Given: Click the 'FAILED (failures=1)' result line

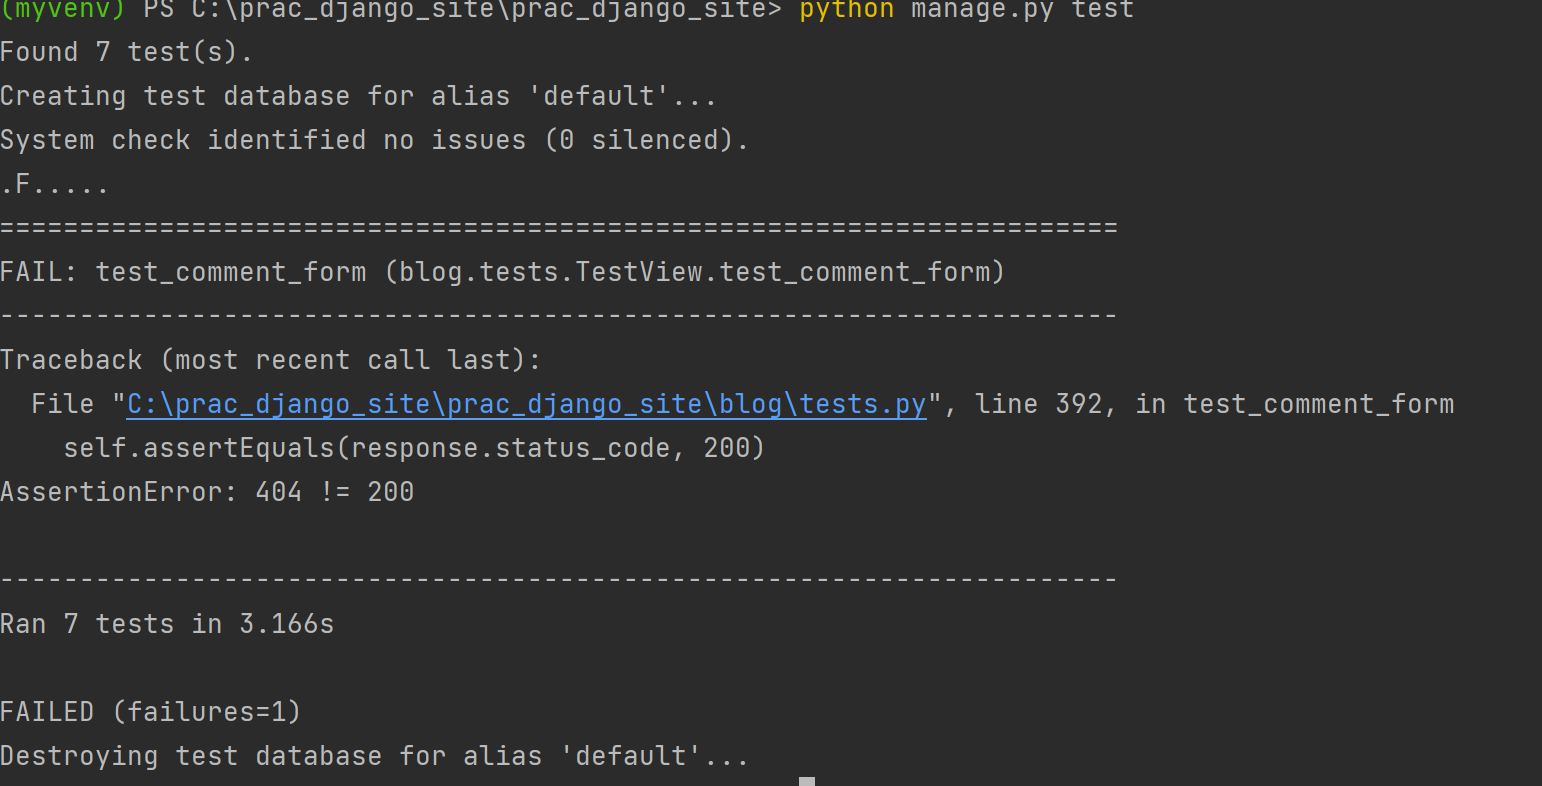Looking at the screenshot, I should coord(150,712).
